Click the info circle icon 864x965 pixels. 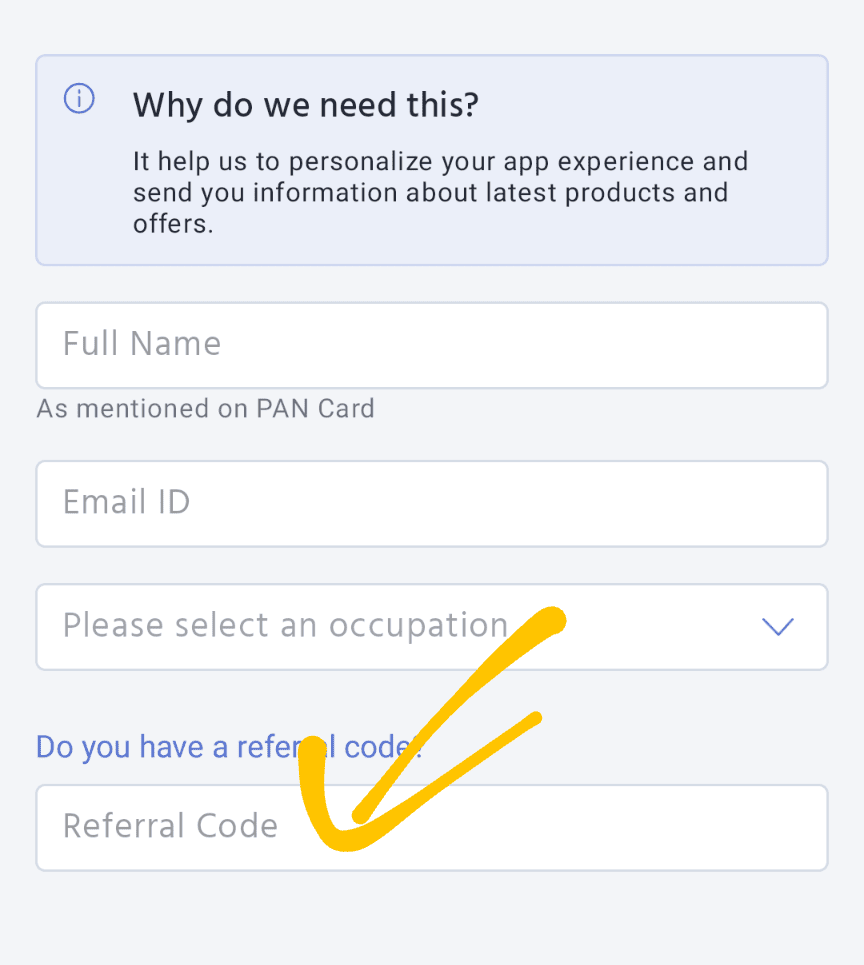(79, 98)
